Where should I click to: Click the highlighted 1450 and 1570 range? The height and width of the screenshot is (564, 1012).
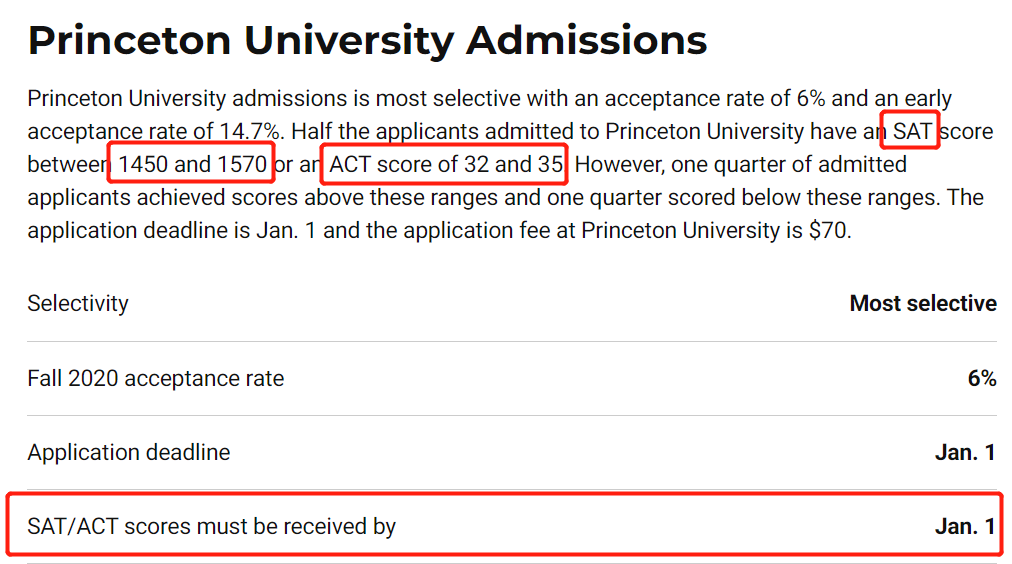point(192,164)
